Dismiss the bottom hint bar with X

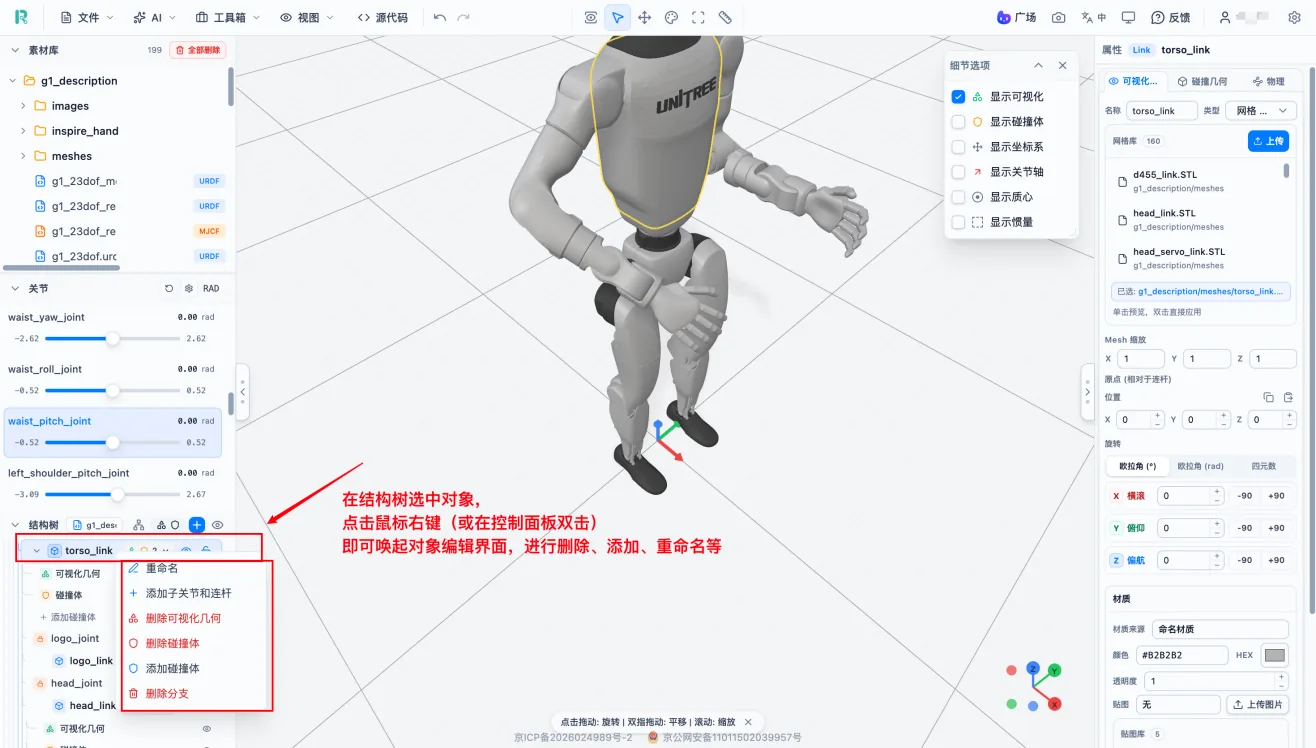coord(748,721)
